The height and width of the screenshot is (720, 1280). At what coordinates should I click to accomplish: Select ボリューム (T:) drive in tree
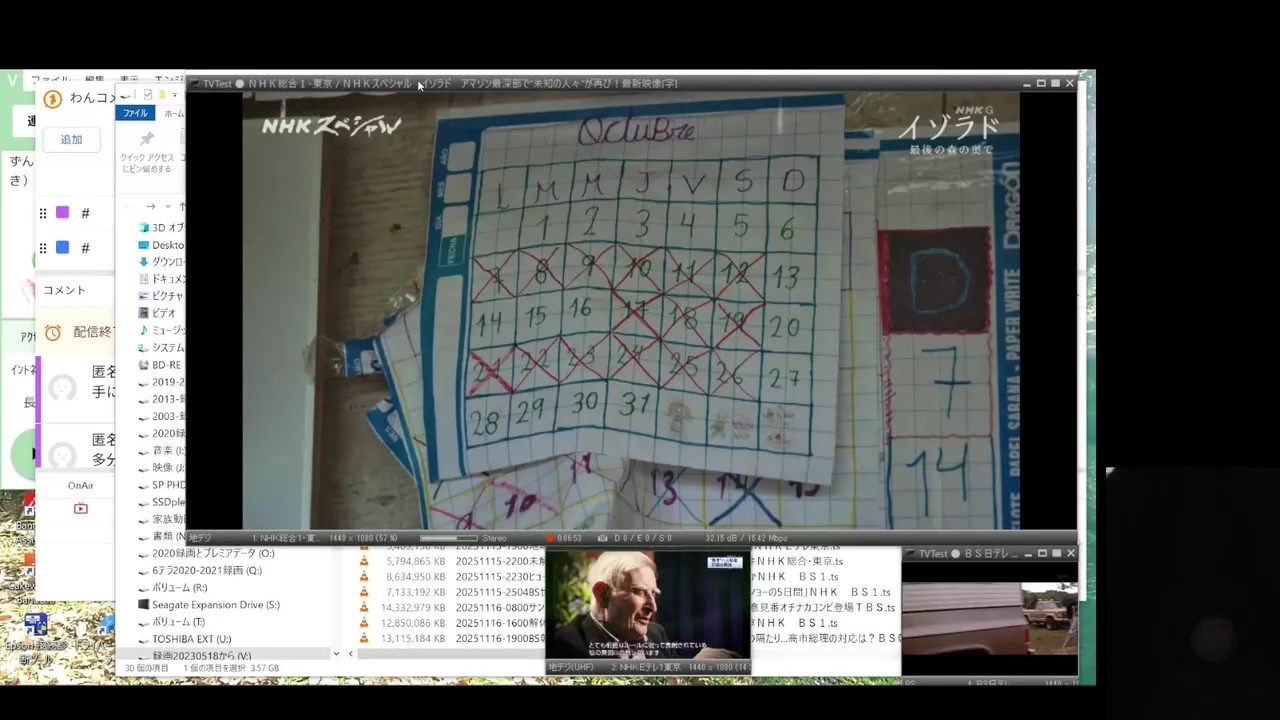[x=171, y=621]
